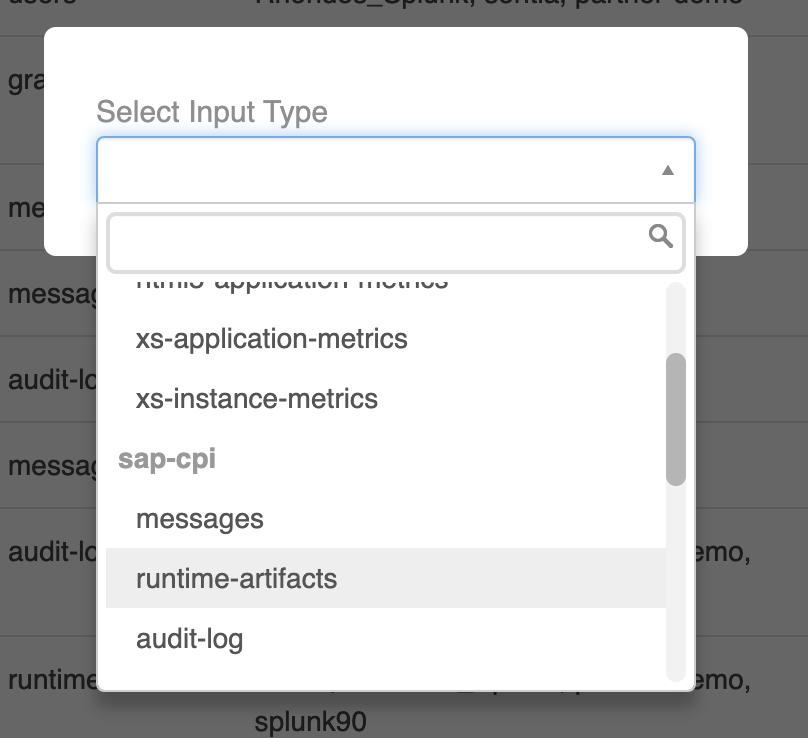Click the dropdown list scrollbar thumb

pos(676,418)
